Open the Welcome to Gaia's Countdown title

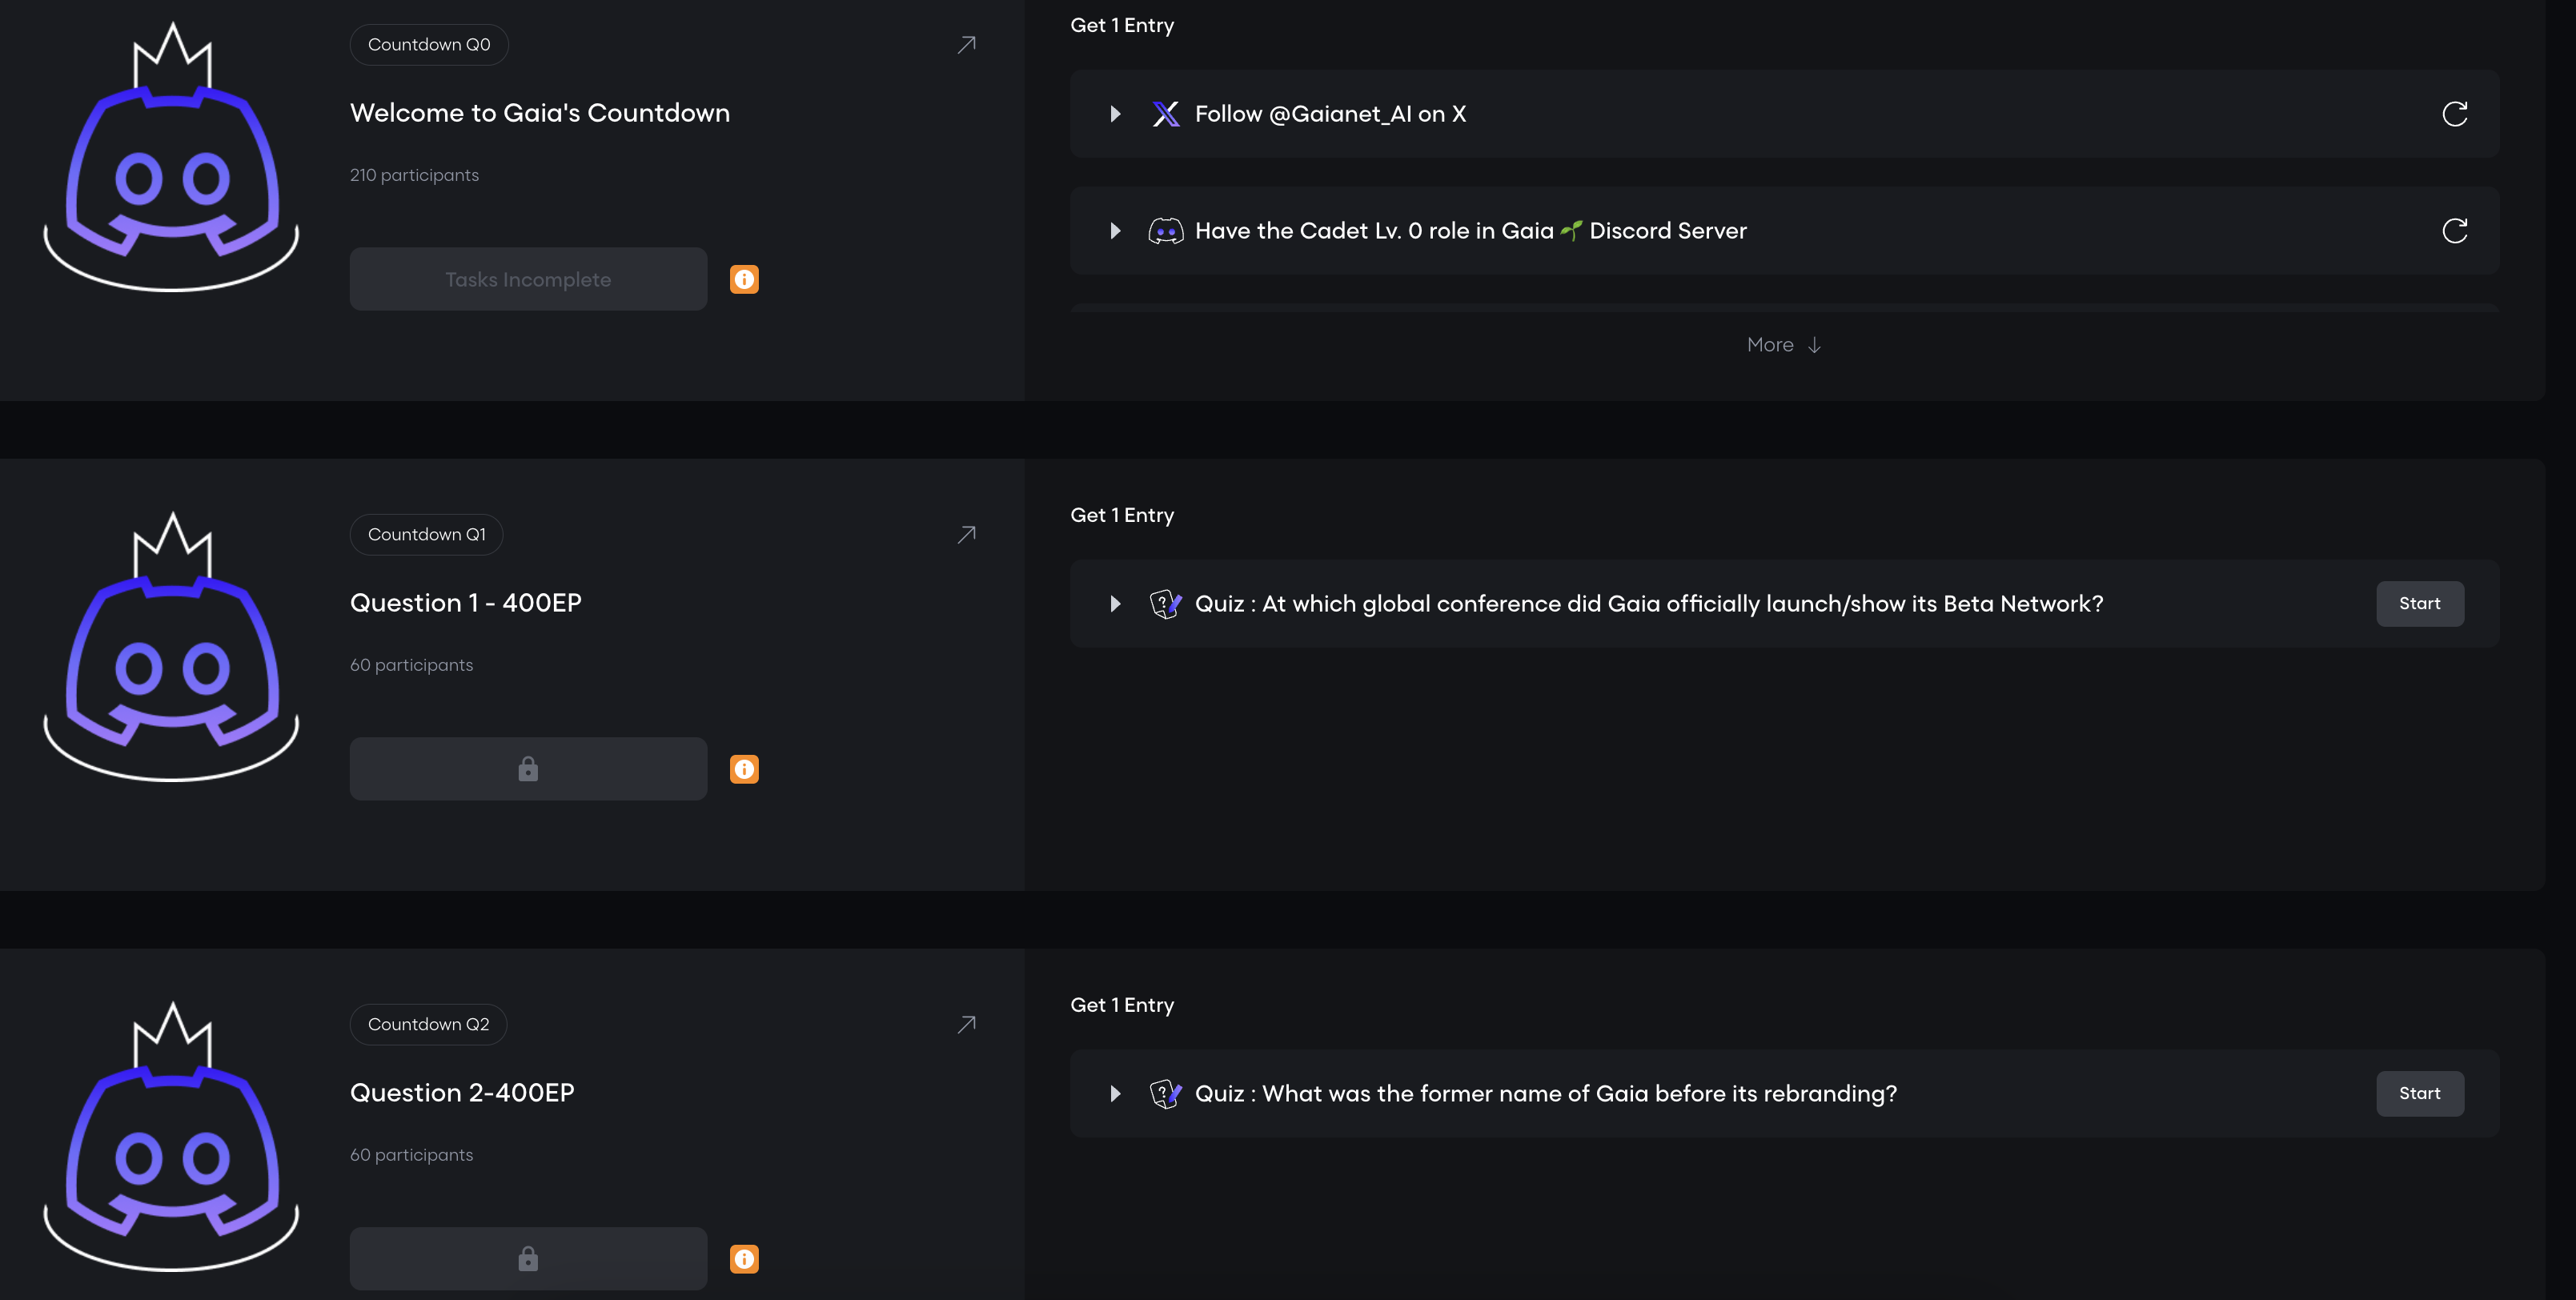tap(540, 113)
